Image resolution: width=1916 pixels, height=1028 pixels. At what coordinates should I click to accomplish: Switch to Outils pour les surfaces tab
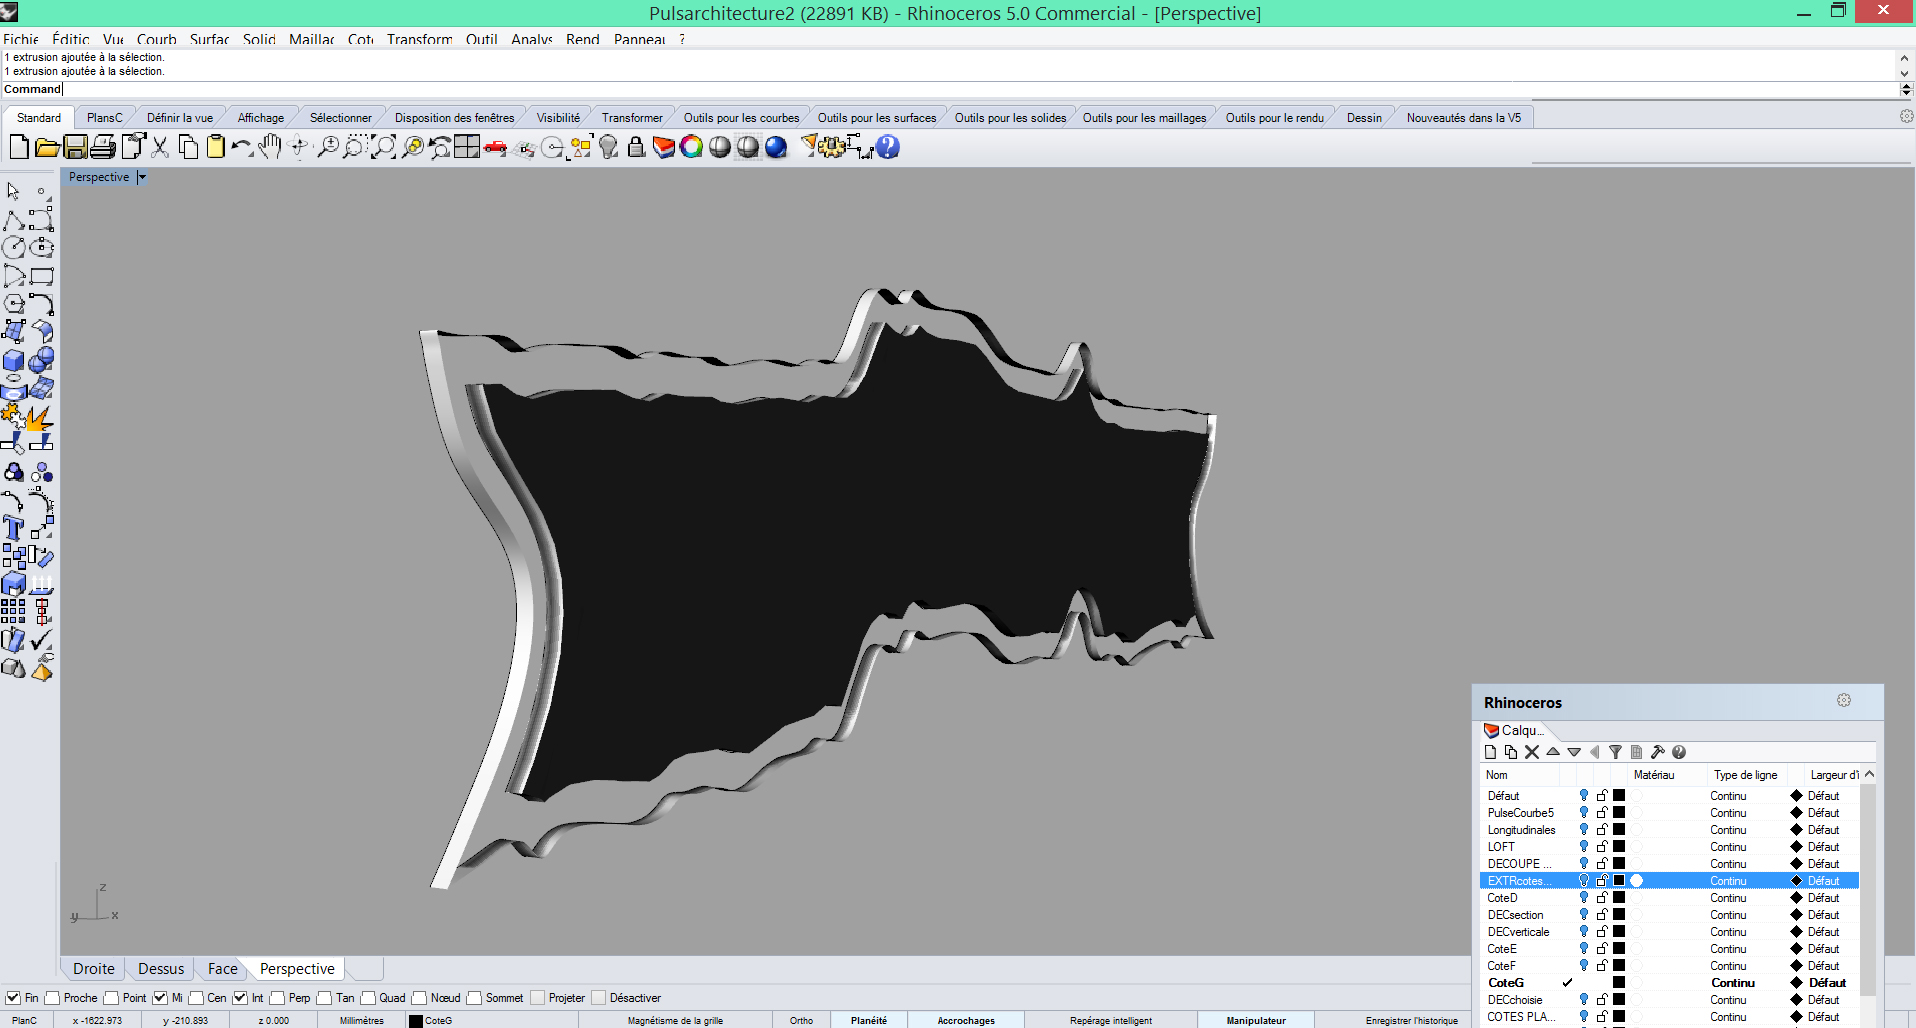[x=876, y=118]
